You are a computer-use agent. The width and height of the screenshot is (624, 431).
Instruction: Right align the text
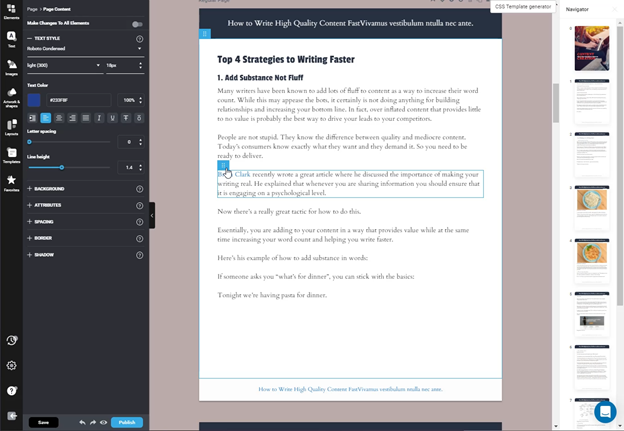(72, 118)
